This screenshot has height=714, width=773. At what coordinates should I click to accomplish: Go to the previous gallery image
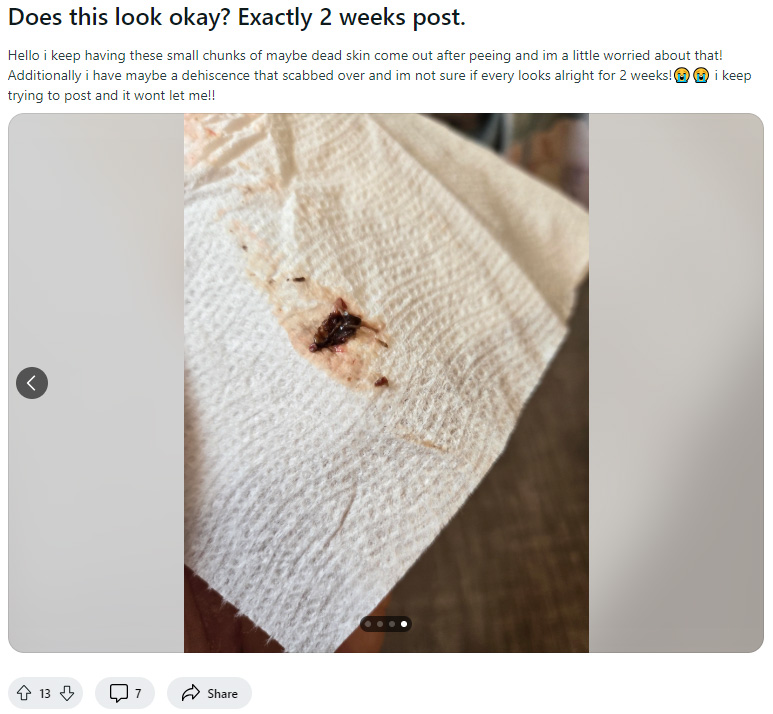[32, 383]
